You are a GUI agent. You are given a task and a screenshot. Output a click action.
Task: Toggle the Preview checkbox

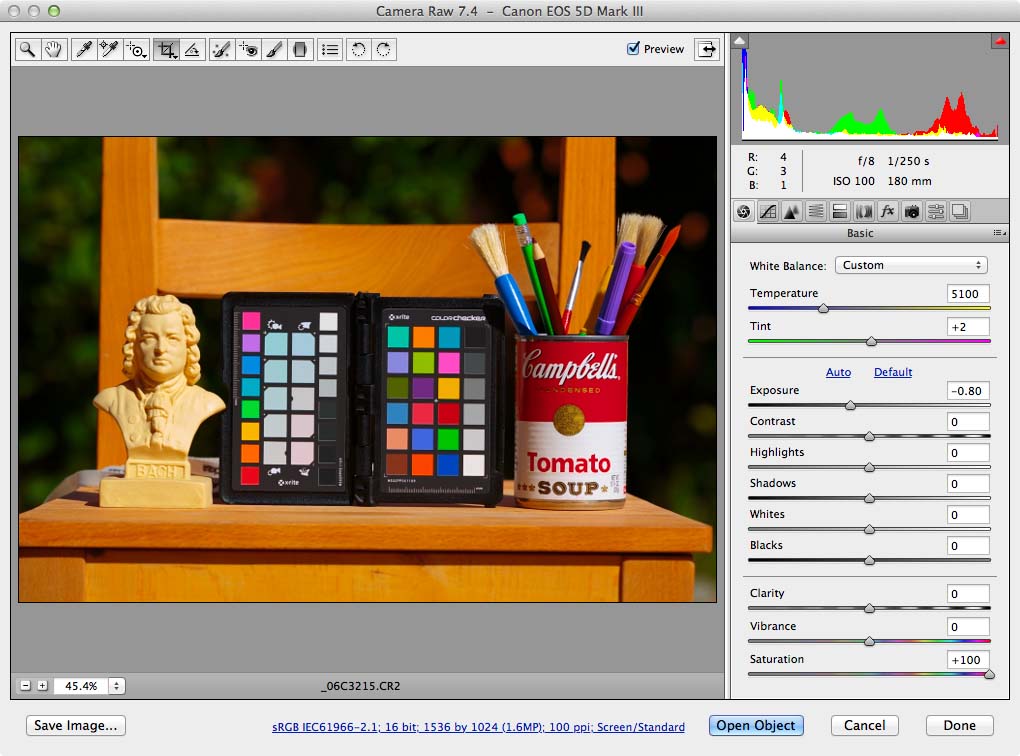(x=633, y=48)
